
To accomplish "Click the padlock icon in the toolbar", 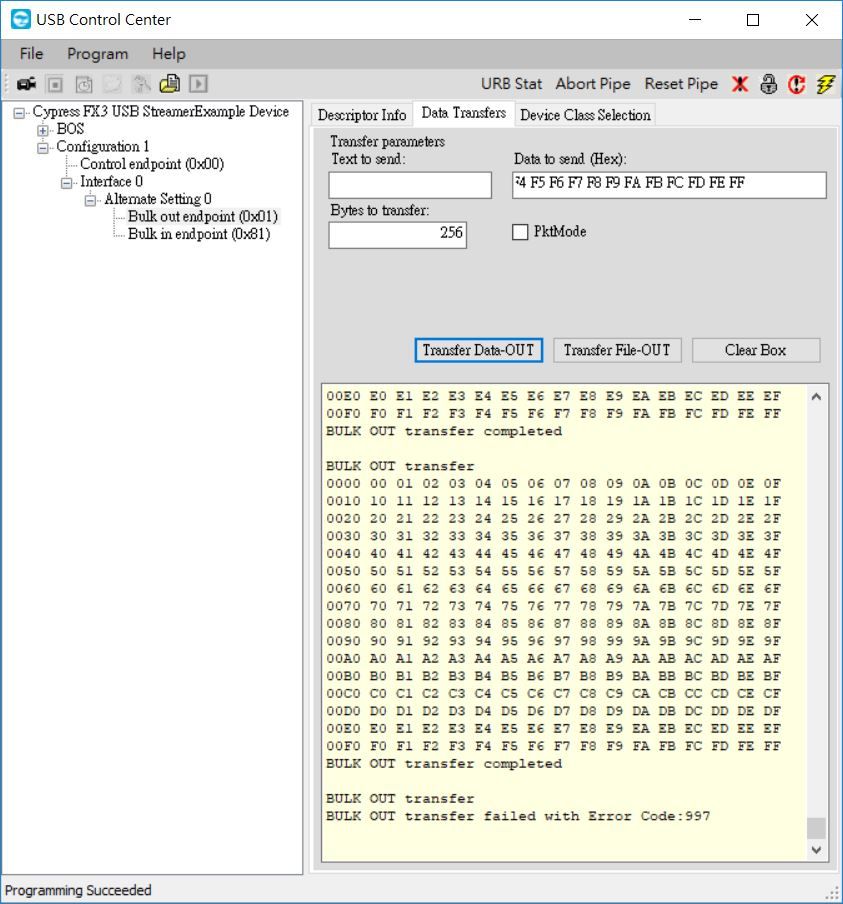I will [768, 84].
